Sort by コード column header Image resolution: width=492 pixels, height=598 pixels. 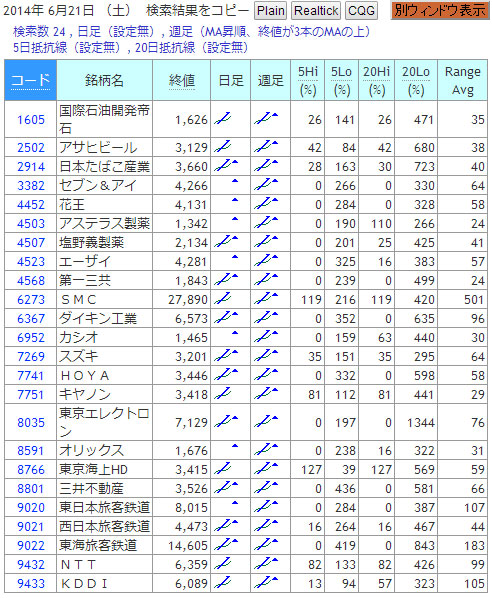tap(31, 80)
